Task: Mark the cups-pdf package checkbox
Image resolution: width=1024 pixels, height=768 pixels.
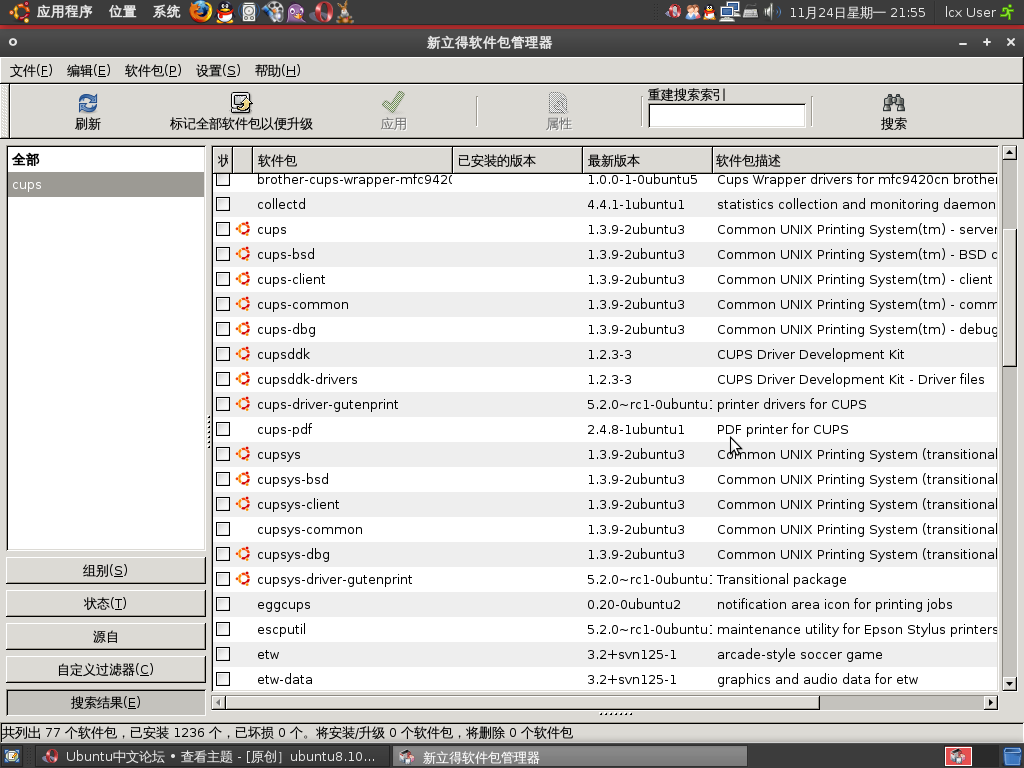Action: point(223,429)
